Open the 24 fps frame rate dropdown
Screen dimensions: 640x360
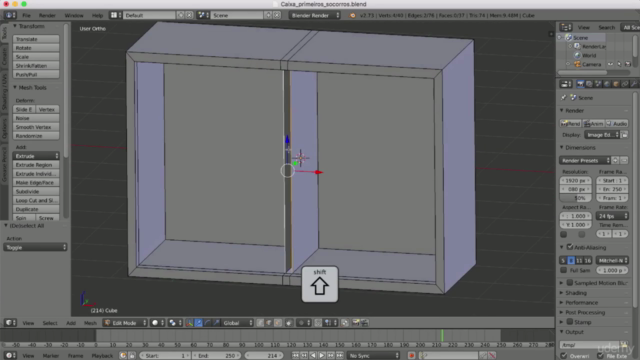tap(612, 216)
